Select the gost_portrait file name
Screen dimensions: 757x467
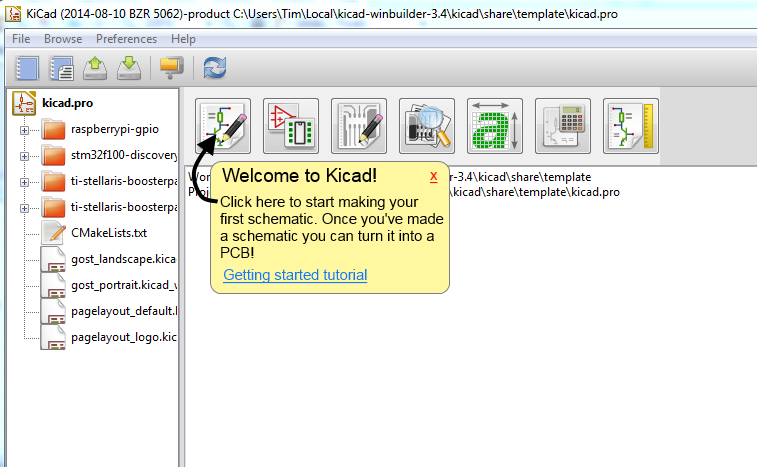click(x=124, y=285)
